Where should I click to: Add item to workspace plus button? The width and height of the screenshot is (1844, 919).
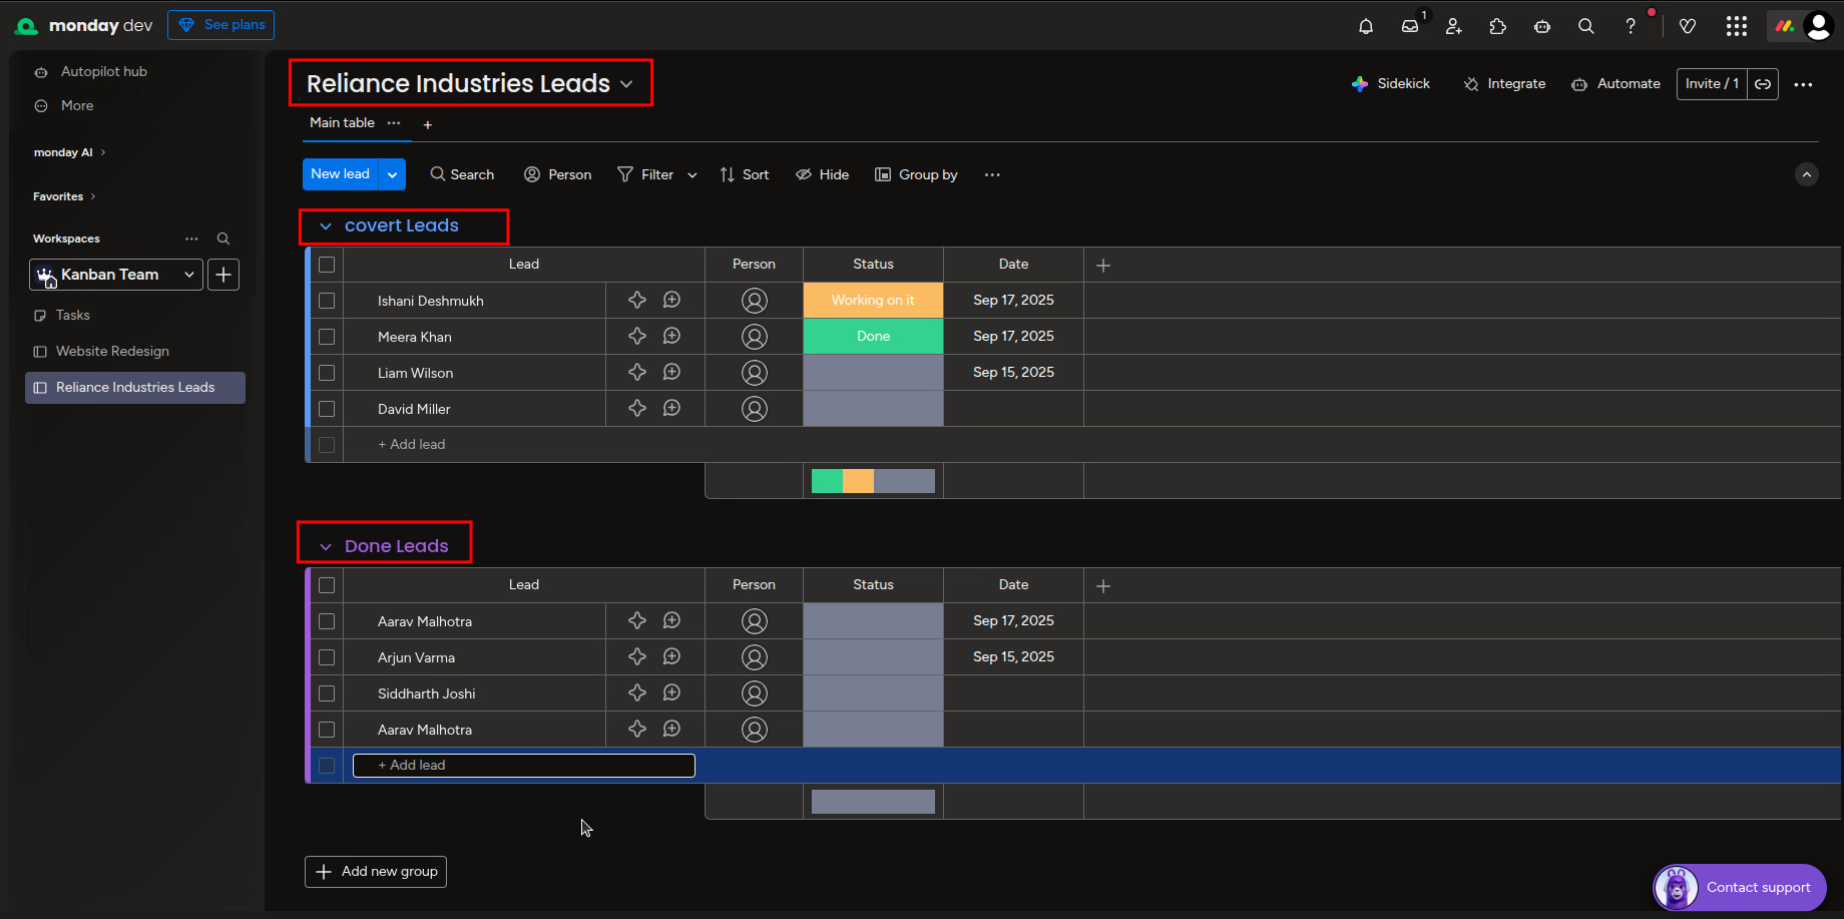tap(223, 274)
